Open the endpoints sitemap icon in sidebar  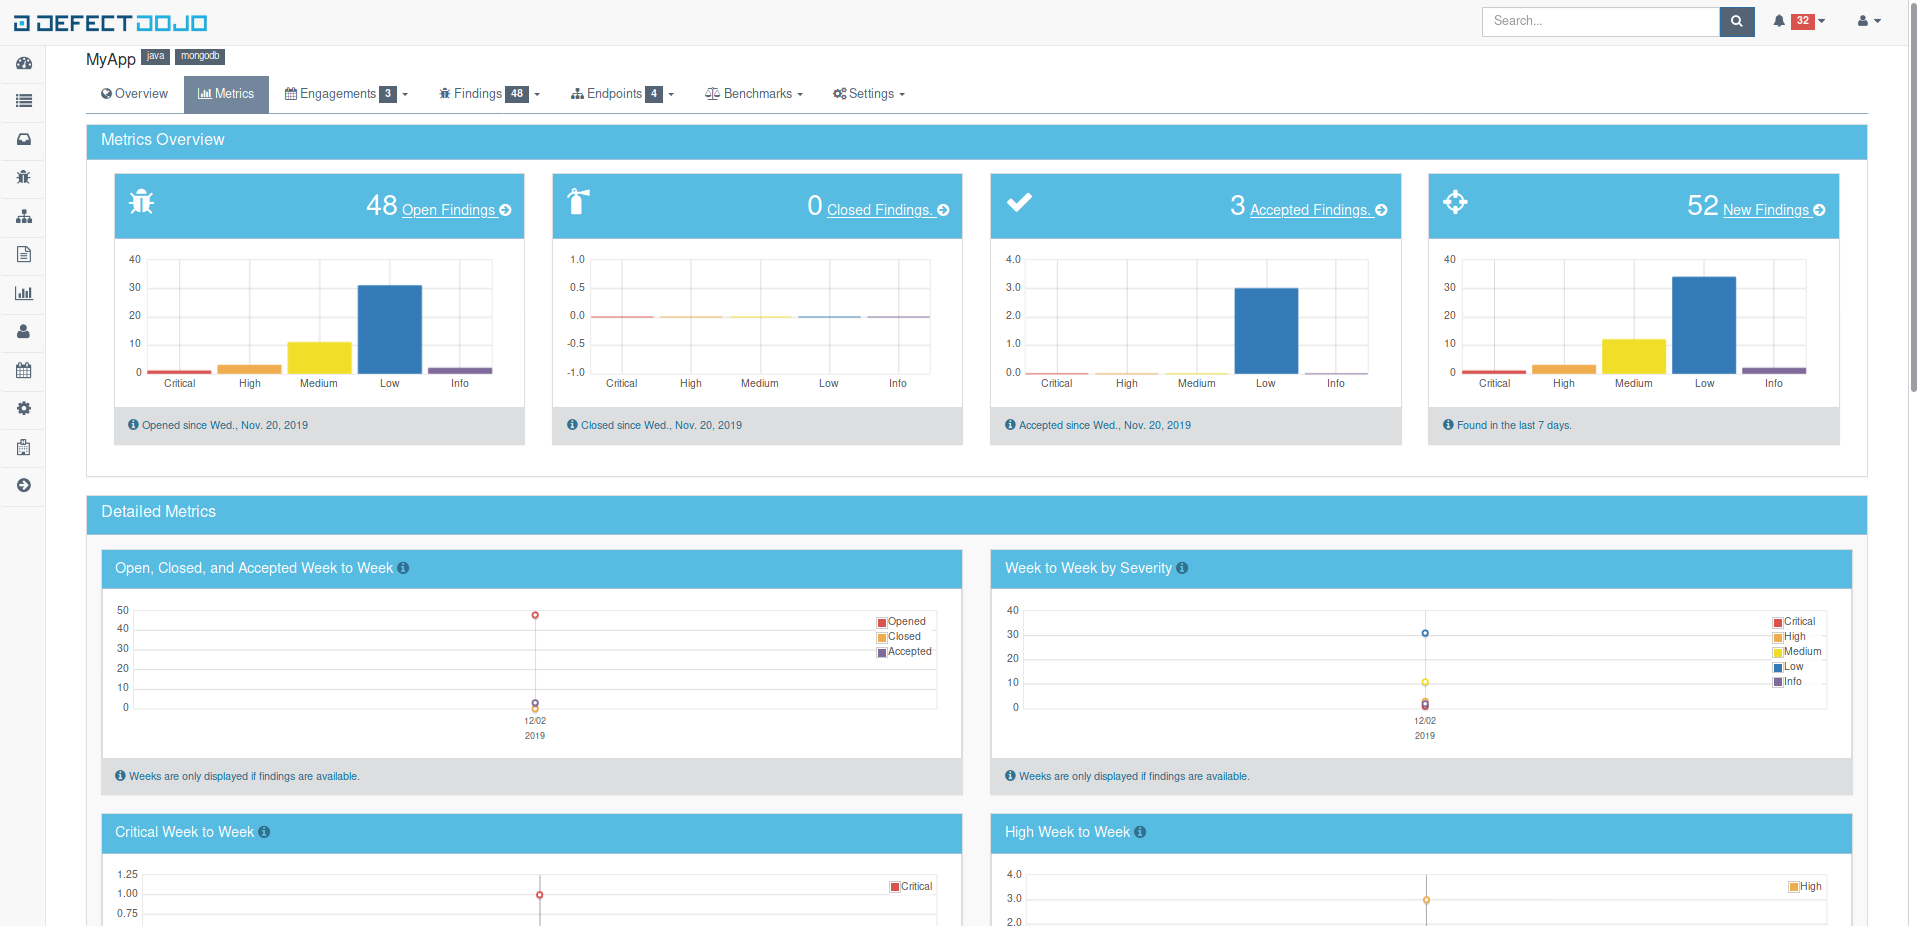(x=24, y=216)
